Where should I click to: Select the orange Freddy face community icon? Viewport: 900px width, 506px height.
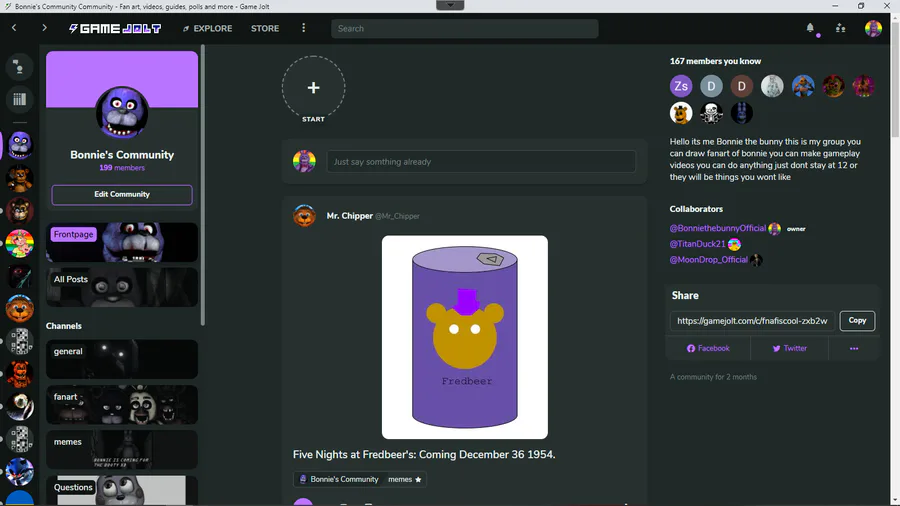tap(20, 309)
